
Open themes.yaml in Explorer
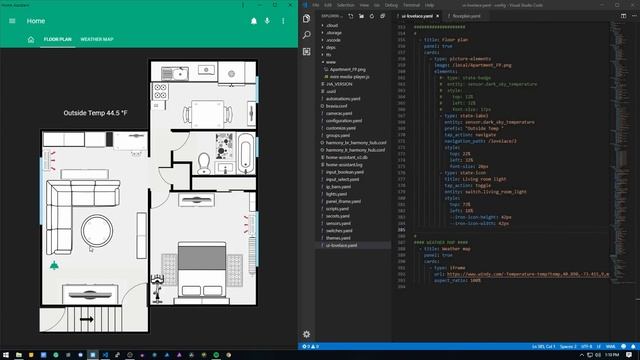click(338, 238)
